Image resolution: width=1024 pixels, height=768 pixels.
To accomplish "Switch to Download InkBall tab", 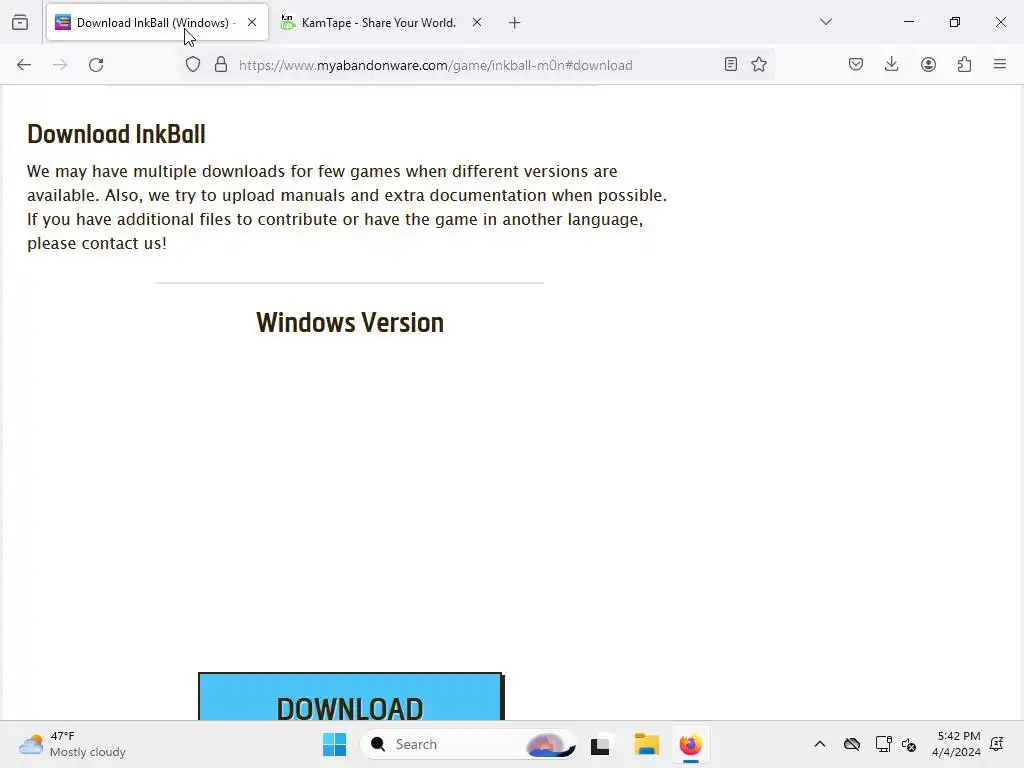I will click(x=157, y=23).
